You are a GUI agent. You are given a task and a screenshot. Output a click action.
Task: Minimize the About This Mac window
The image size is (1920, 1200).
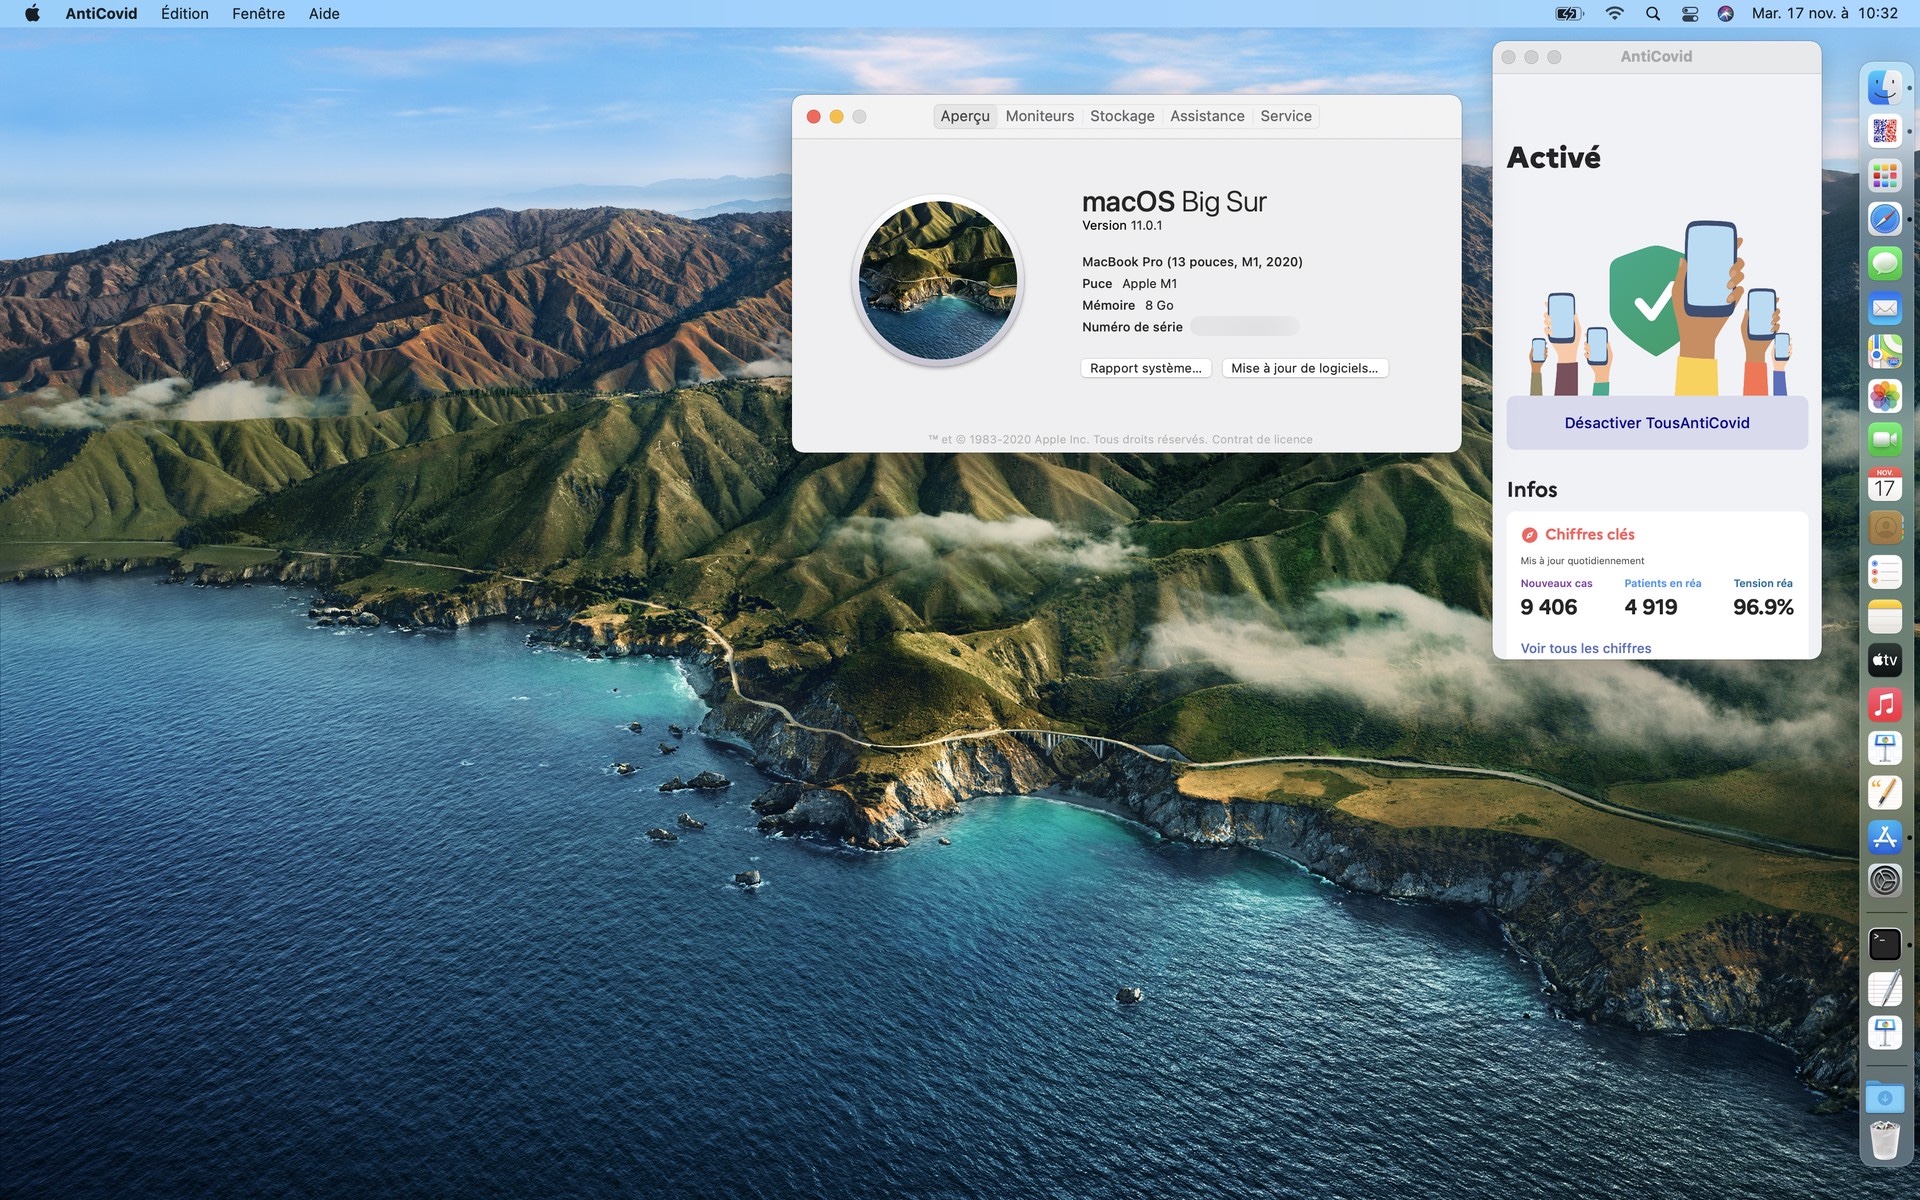point(837,117)
